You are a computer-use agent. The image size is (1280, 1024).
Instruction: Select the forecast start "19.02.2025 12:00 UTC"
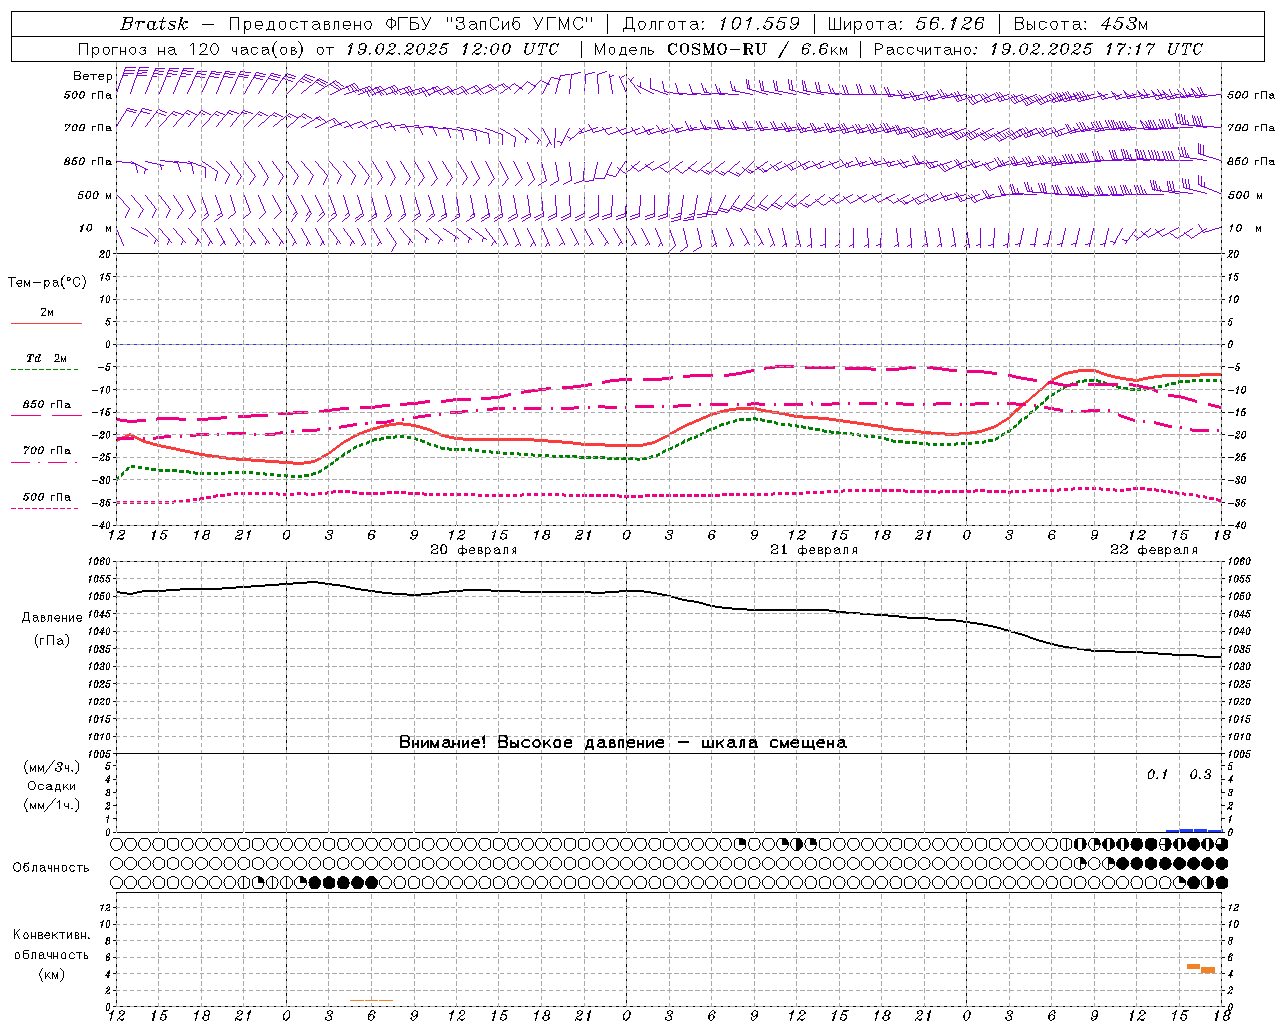(452, 49)
